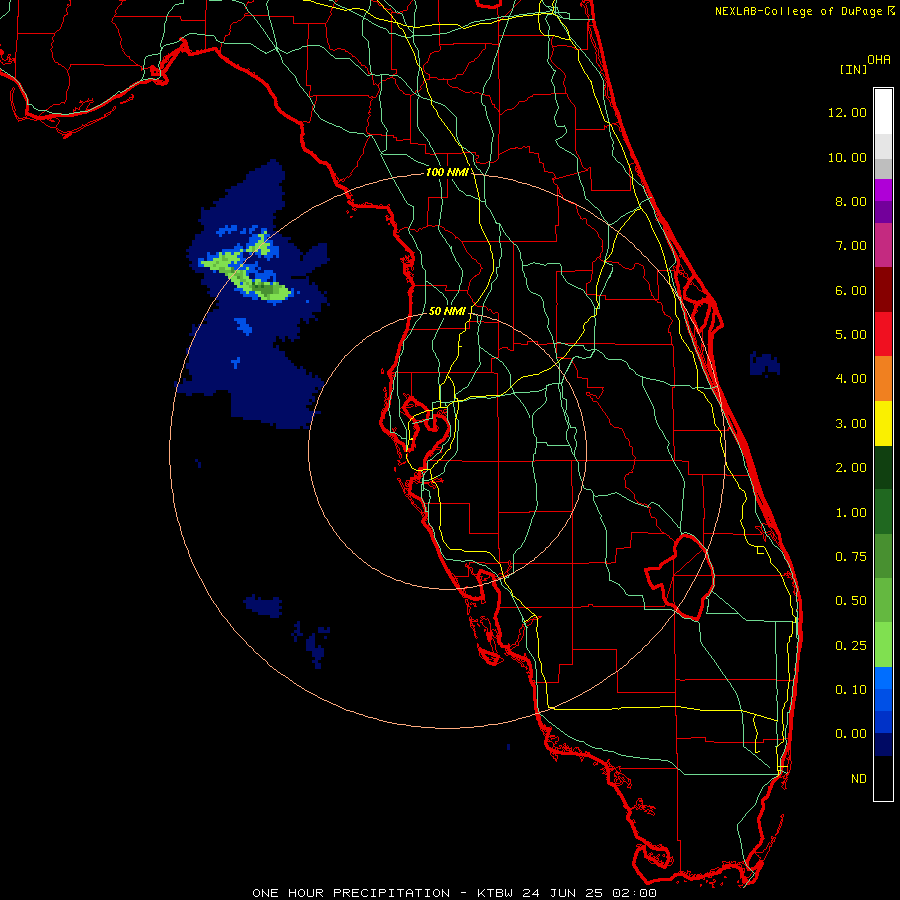Image resolution: width=900 pixels, height=900 pixels.
Task: Click the ND legend label
Action: [x=859, y=779]
